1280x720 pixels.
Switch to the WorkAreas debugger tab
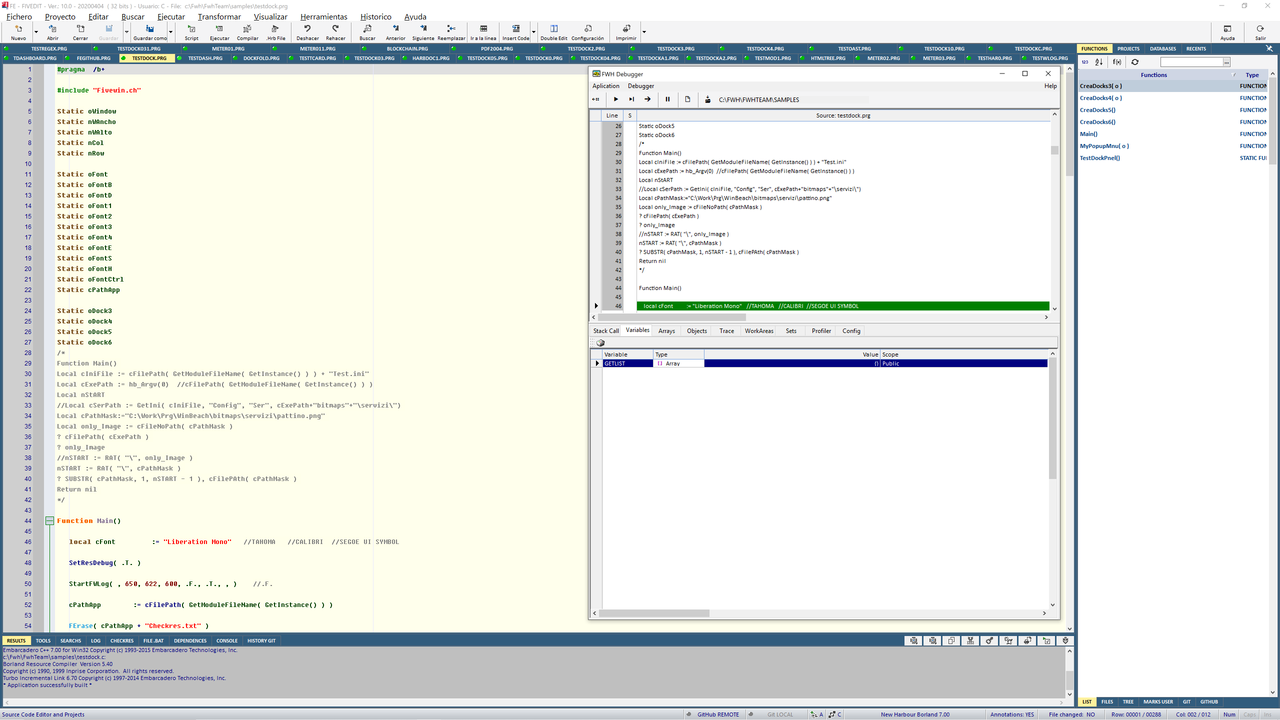tap(759, 330)
